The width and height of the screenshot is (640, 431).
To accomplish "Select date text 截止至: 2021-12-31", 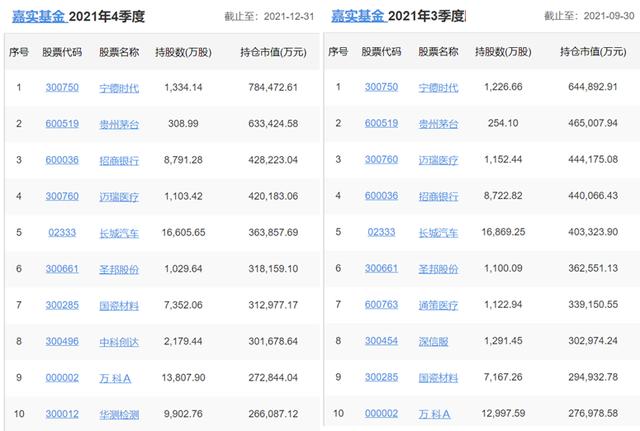I will (x=269, y=17).
